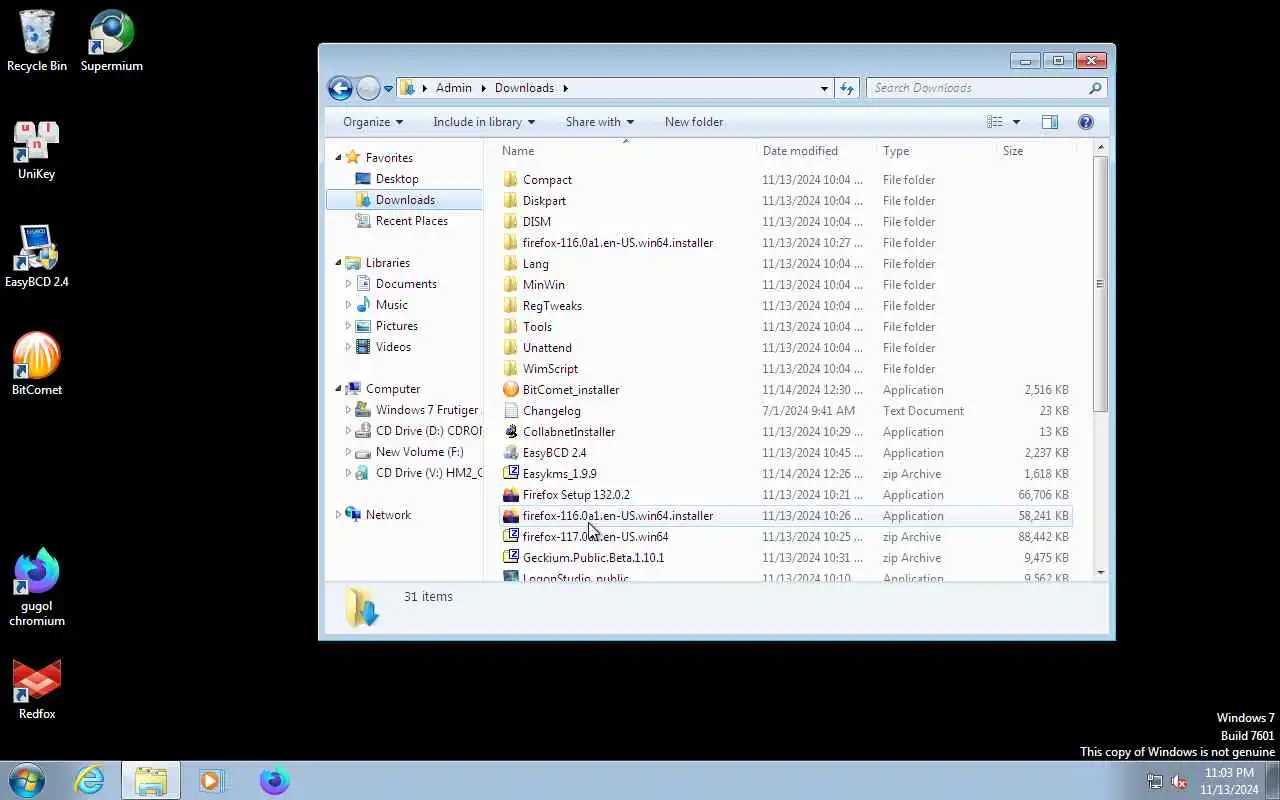Open the gugol chromium desktop shortcut

(37, 588)
